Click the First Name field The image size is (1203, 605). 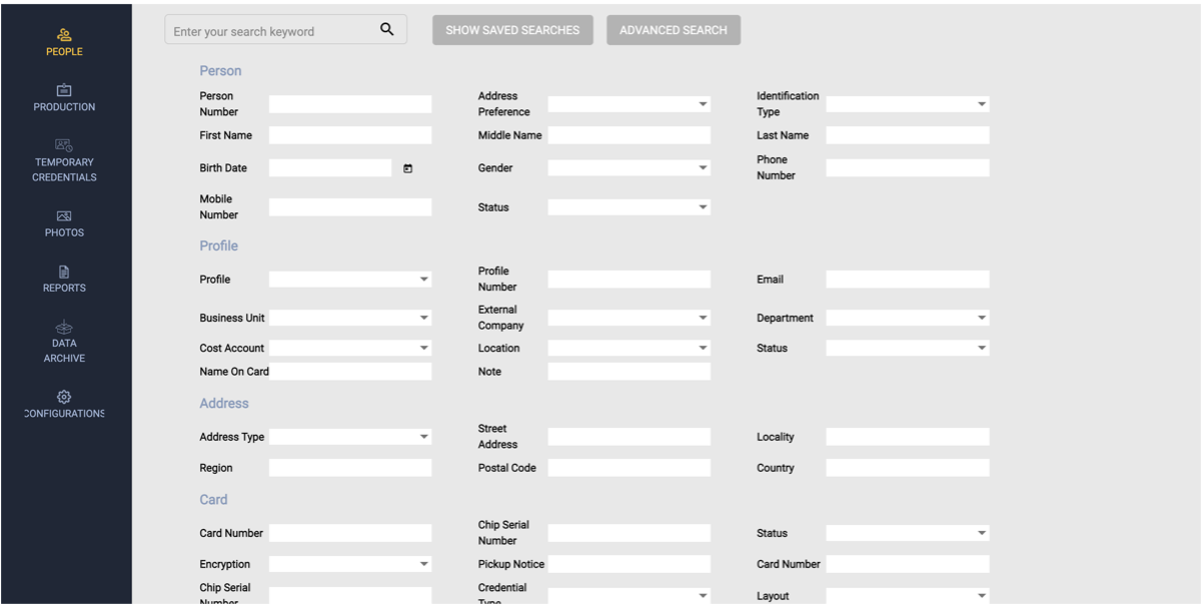click(349, 134)
